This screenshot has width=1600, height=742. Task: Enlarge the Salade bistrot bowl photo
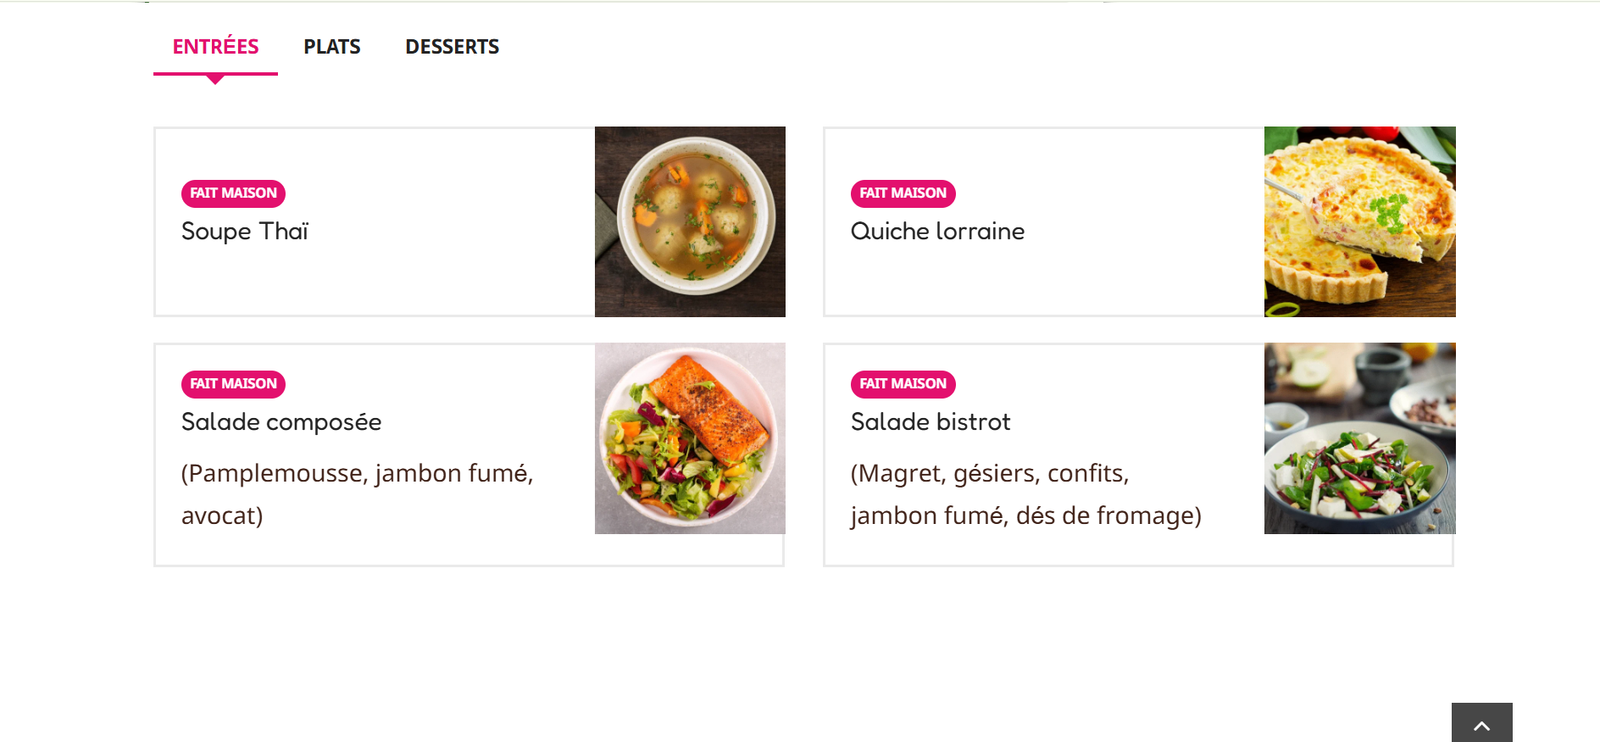(x=1359, y=438)
